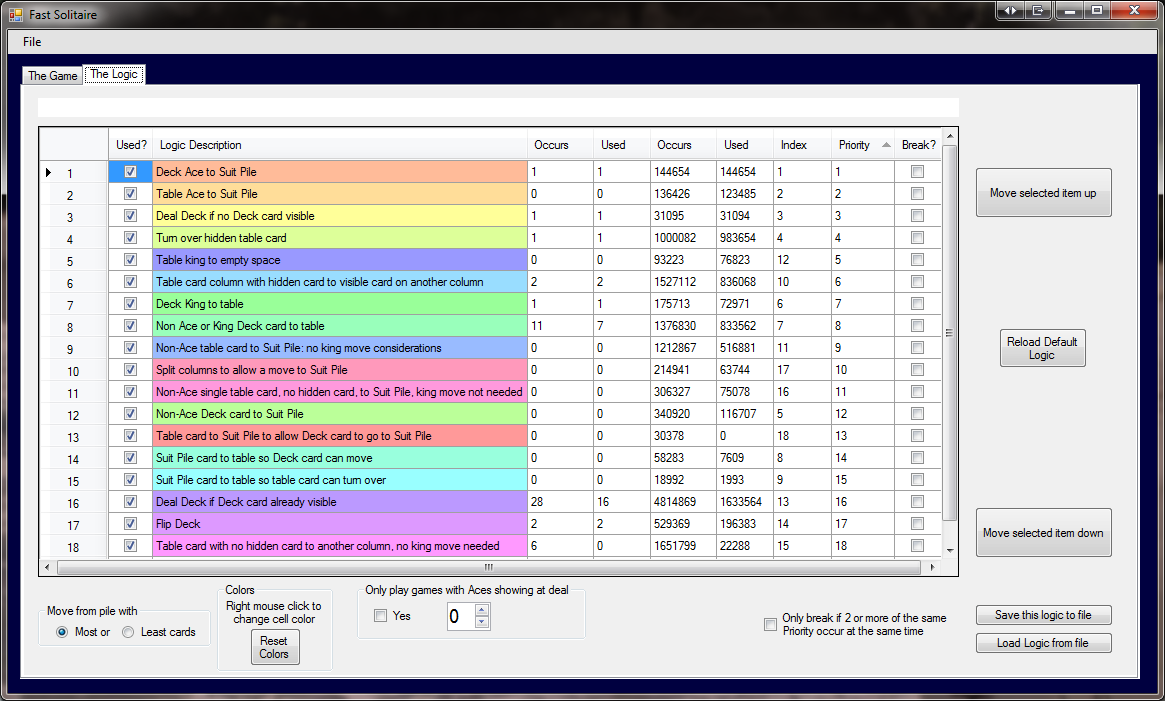The width and height of the screenshot is (1165, 701).
Task: Click purple cell Table king to empty space
Action: click(340, 259)
